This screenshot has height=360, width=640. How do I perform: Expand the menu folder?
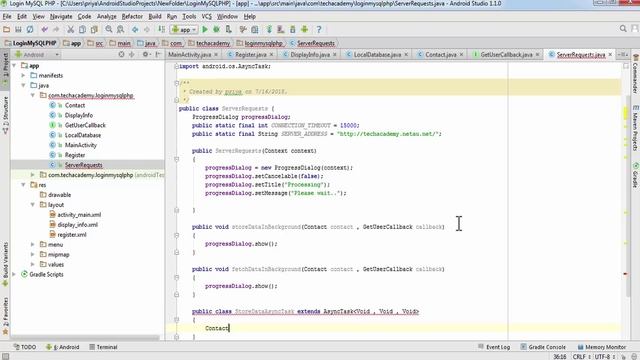tap(33, 244)
